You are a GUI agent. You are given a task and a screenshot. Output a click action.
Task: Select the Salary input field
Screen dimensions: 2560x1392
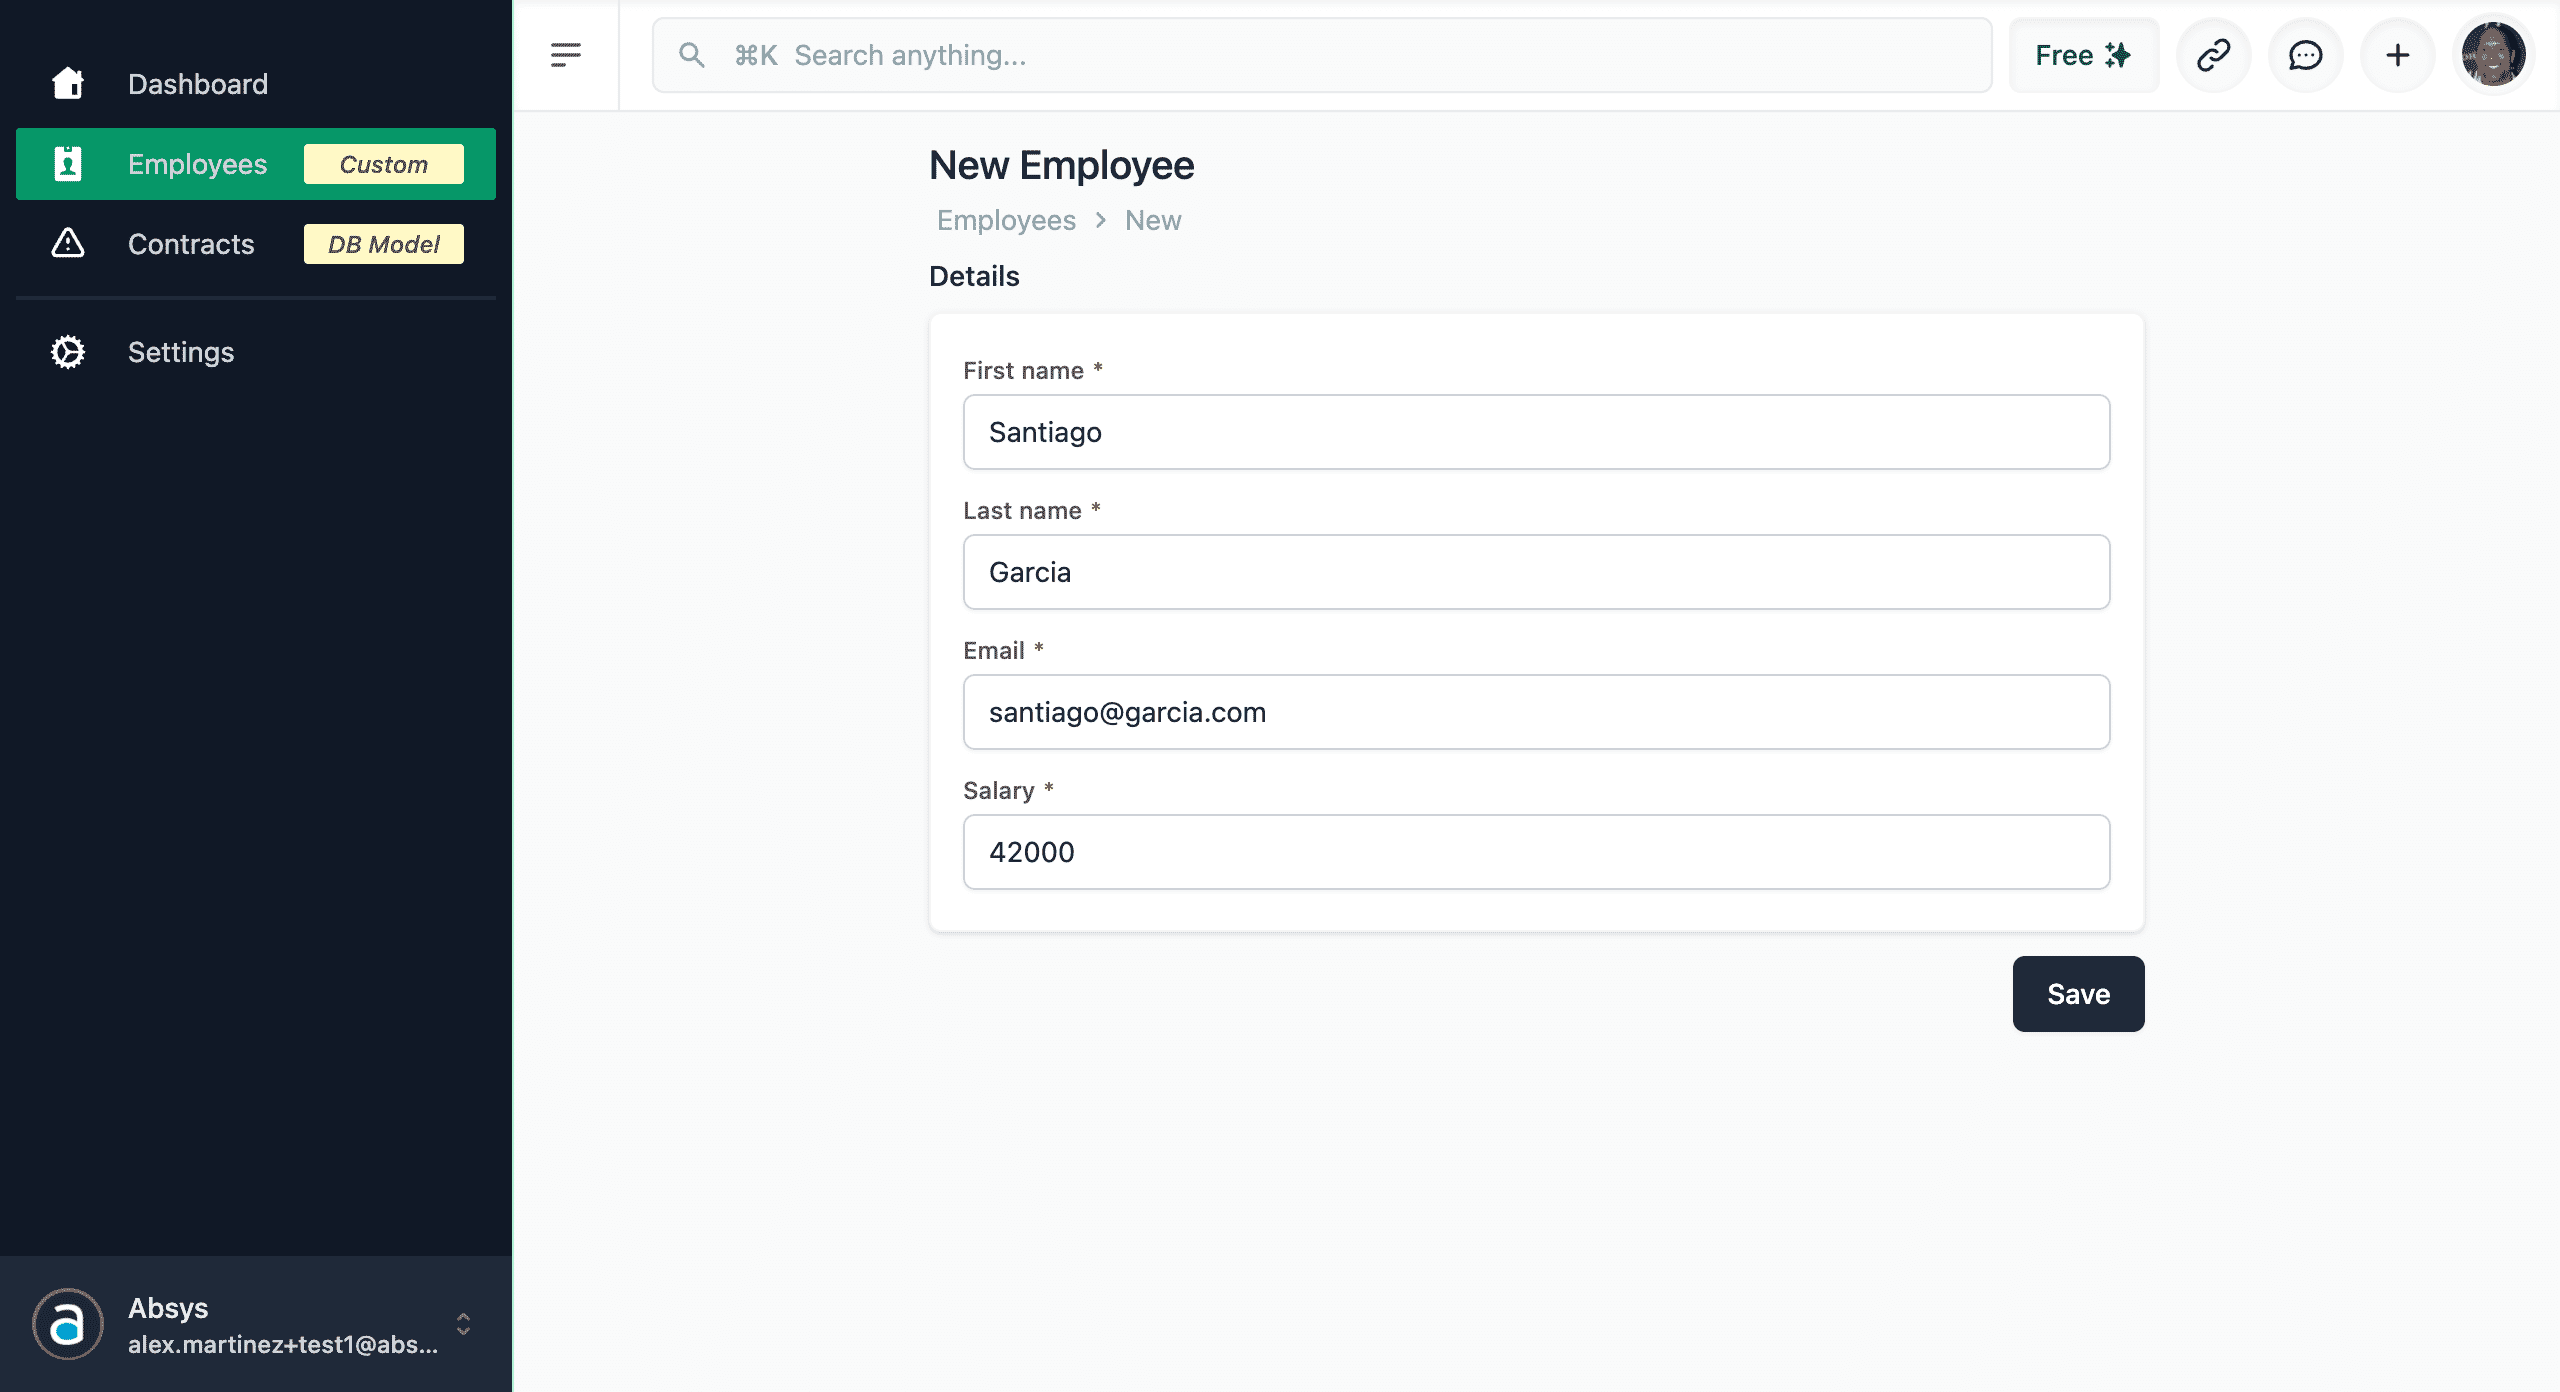coord(1535,852)
